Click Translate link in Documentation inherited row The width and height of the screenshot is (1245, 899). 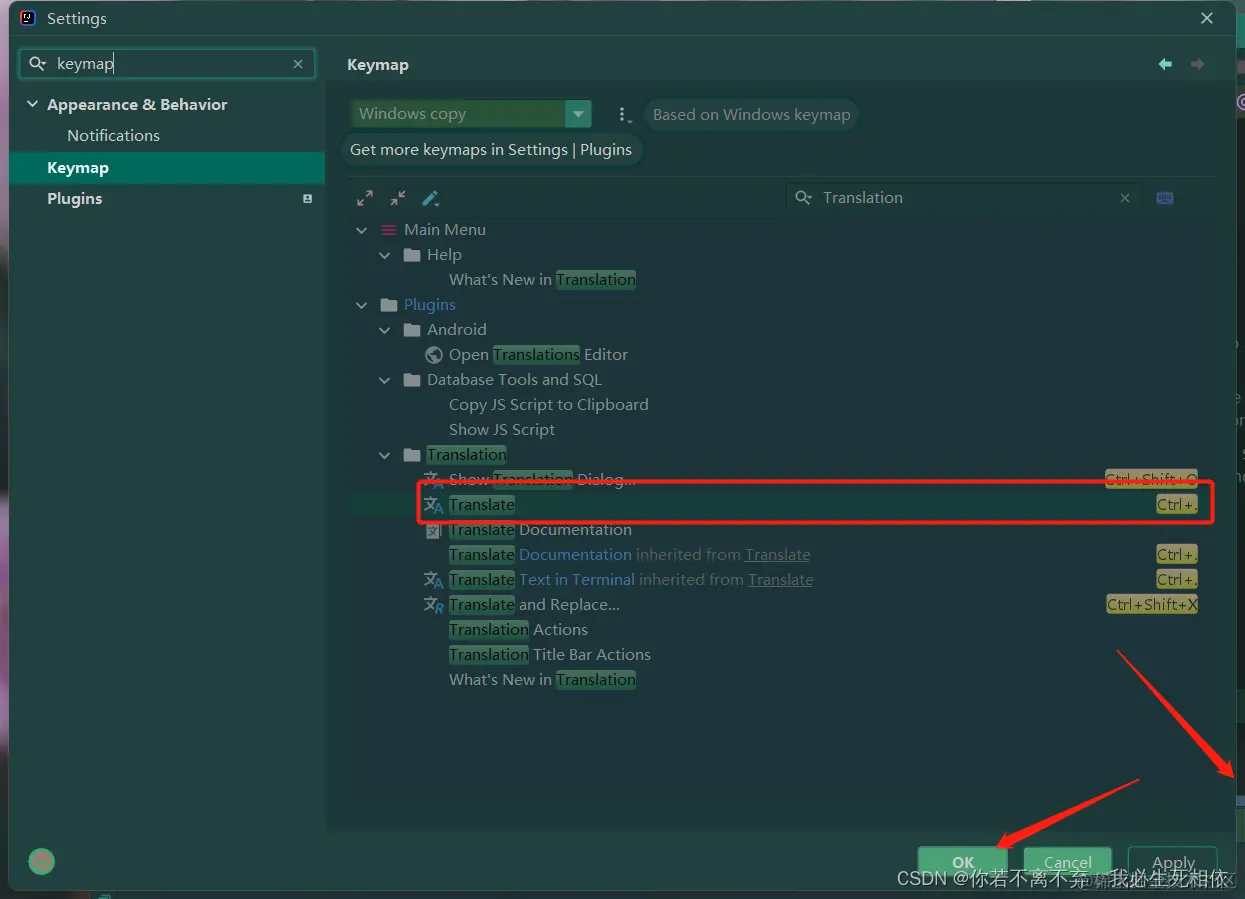pyautogui.click(x=777, y=555)
